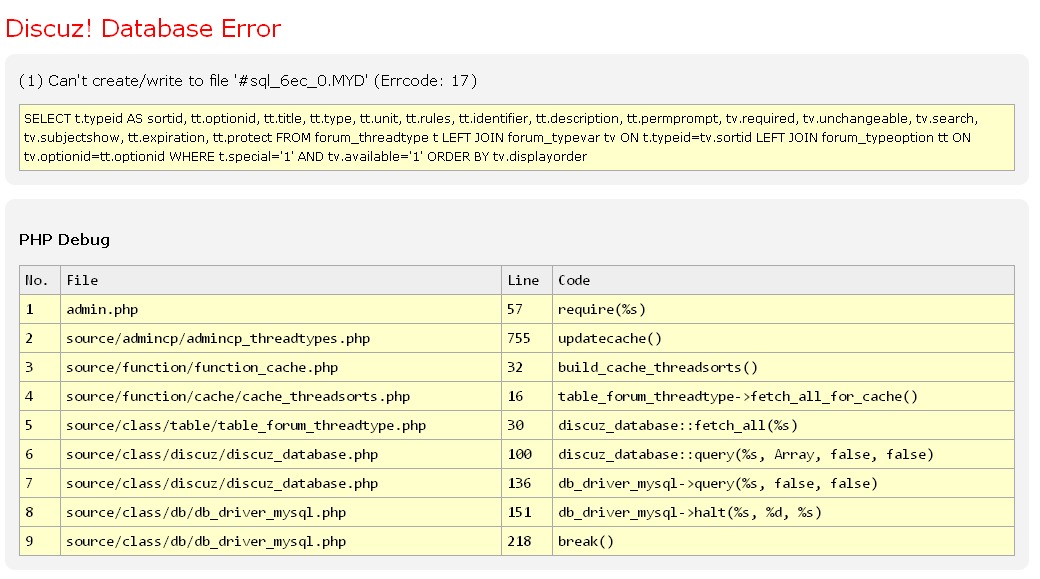Viewport: 1040px width, 579px height.
Task: Click the 'No.' column header
Action: 40,280
